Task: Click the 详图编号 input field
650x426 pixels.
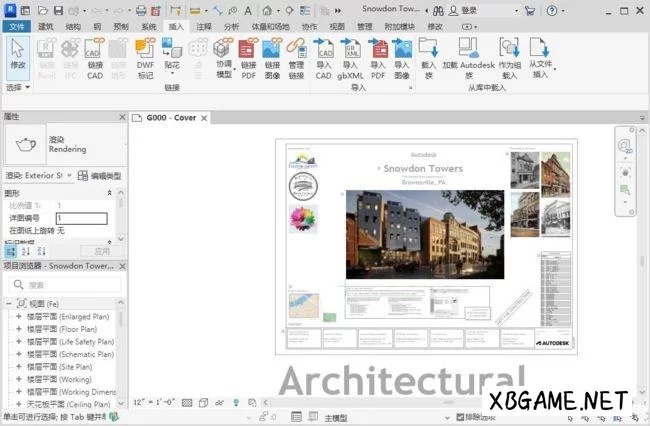Action: [x=81, y=218]
